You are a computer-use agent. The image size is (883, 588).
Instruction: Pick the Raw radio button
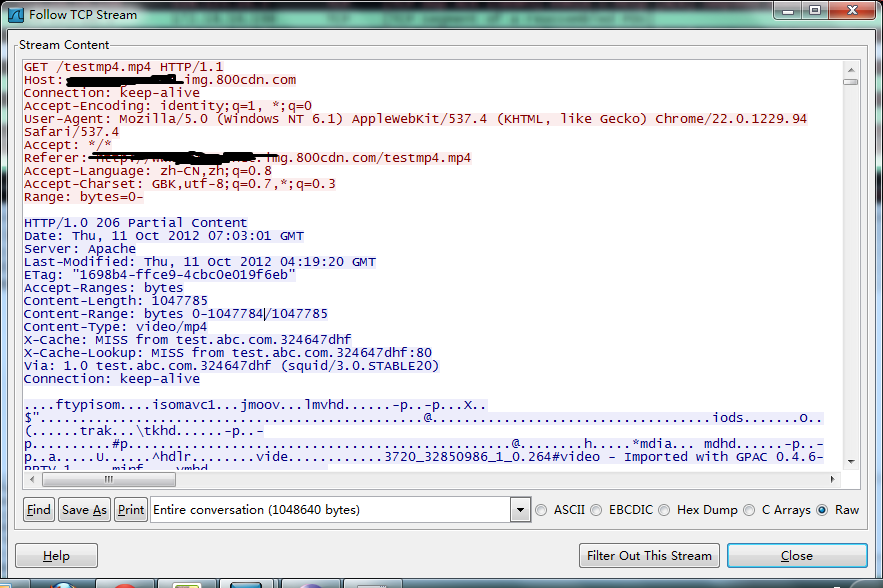823,510
